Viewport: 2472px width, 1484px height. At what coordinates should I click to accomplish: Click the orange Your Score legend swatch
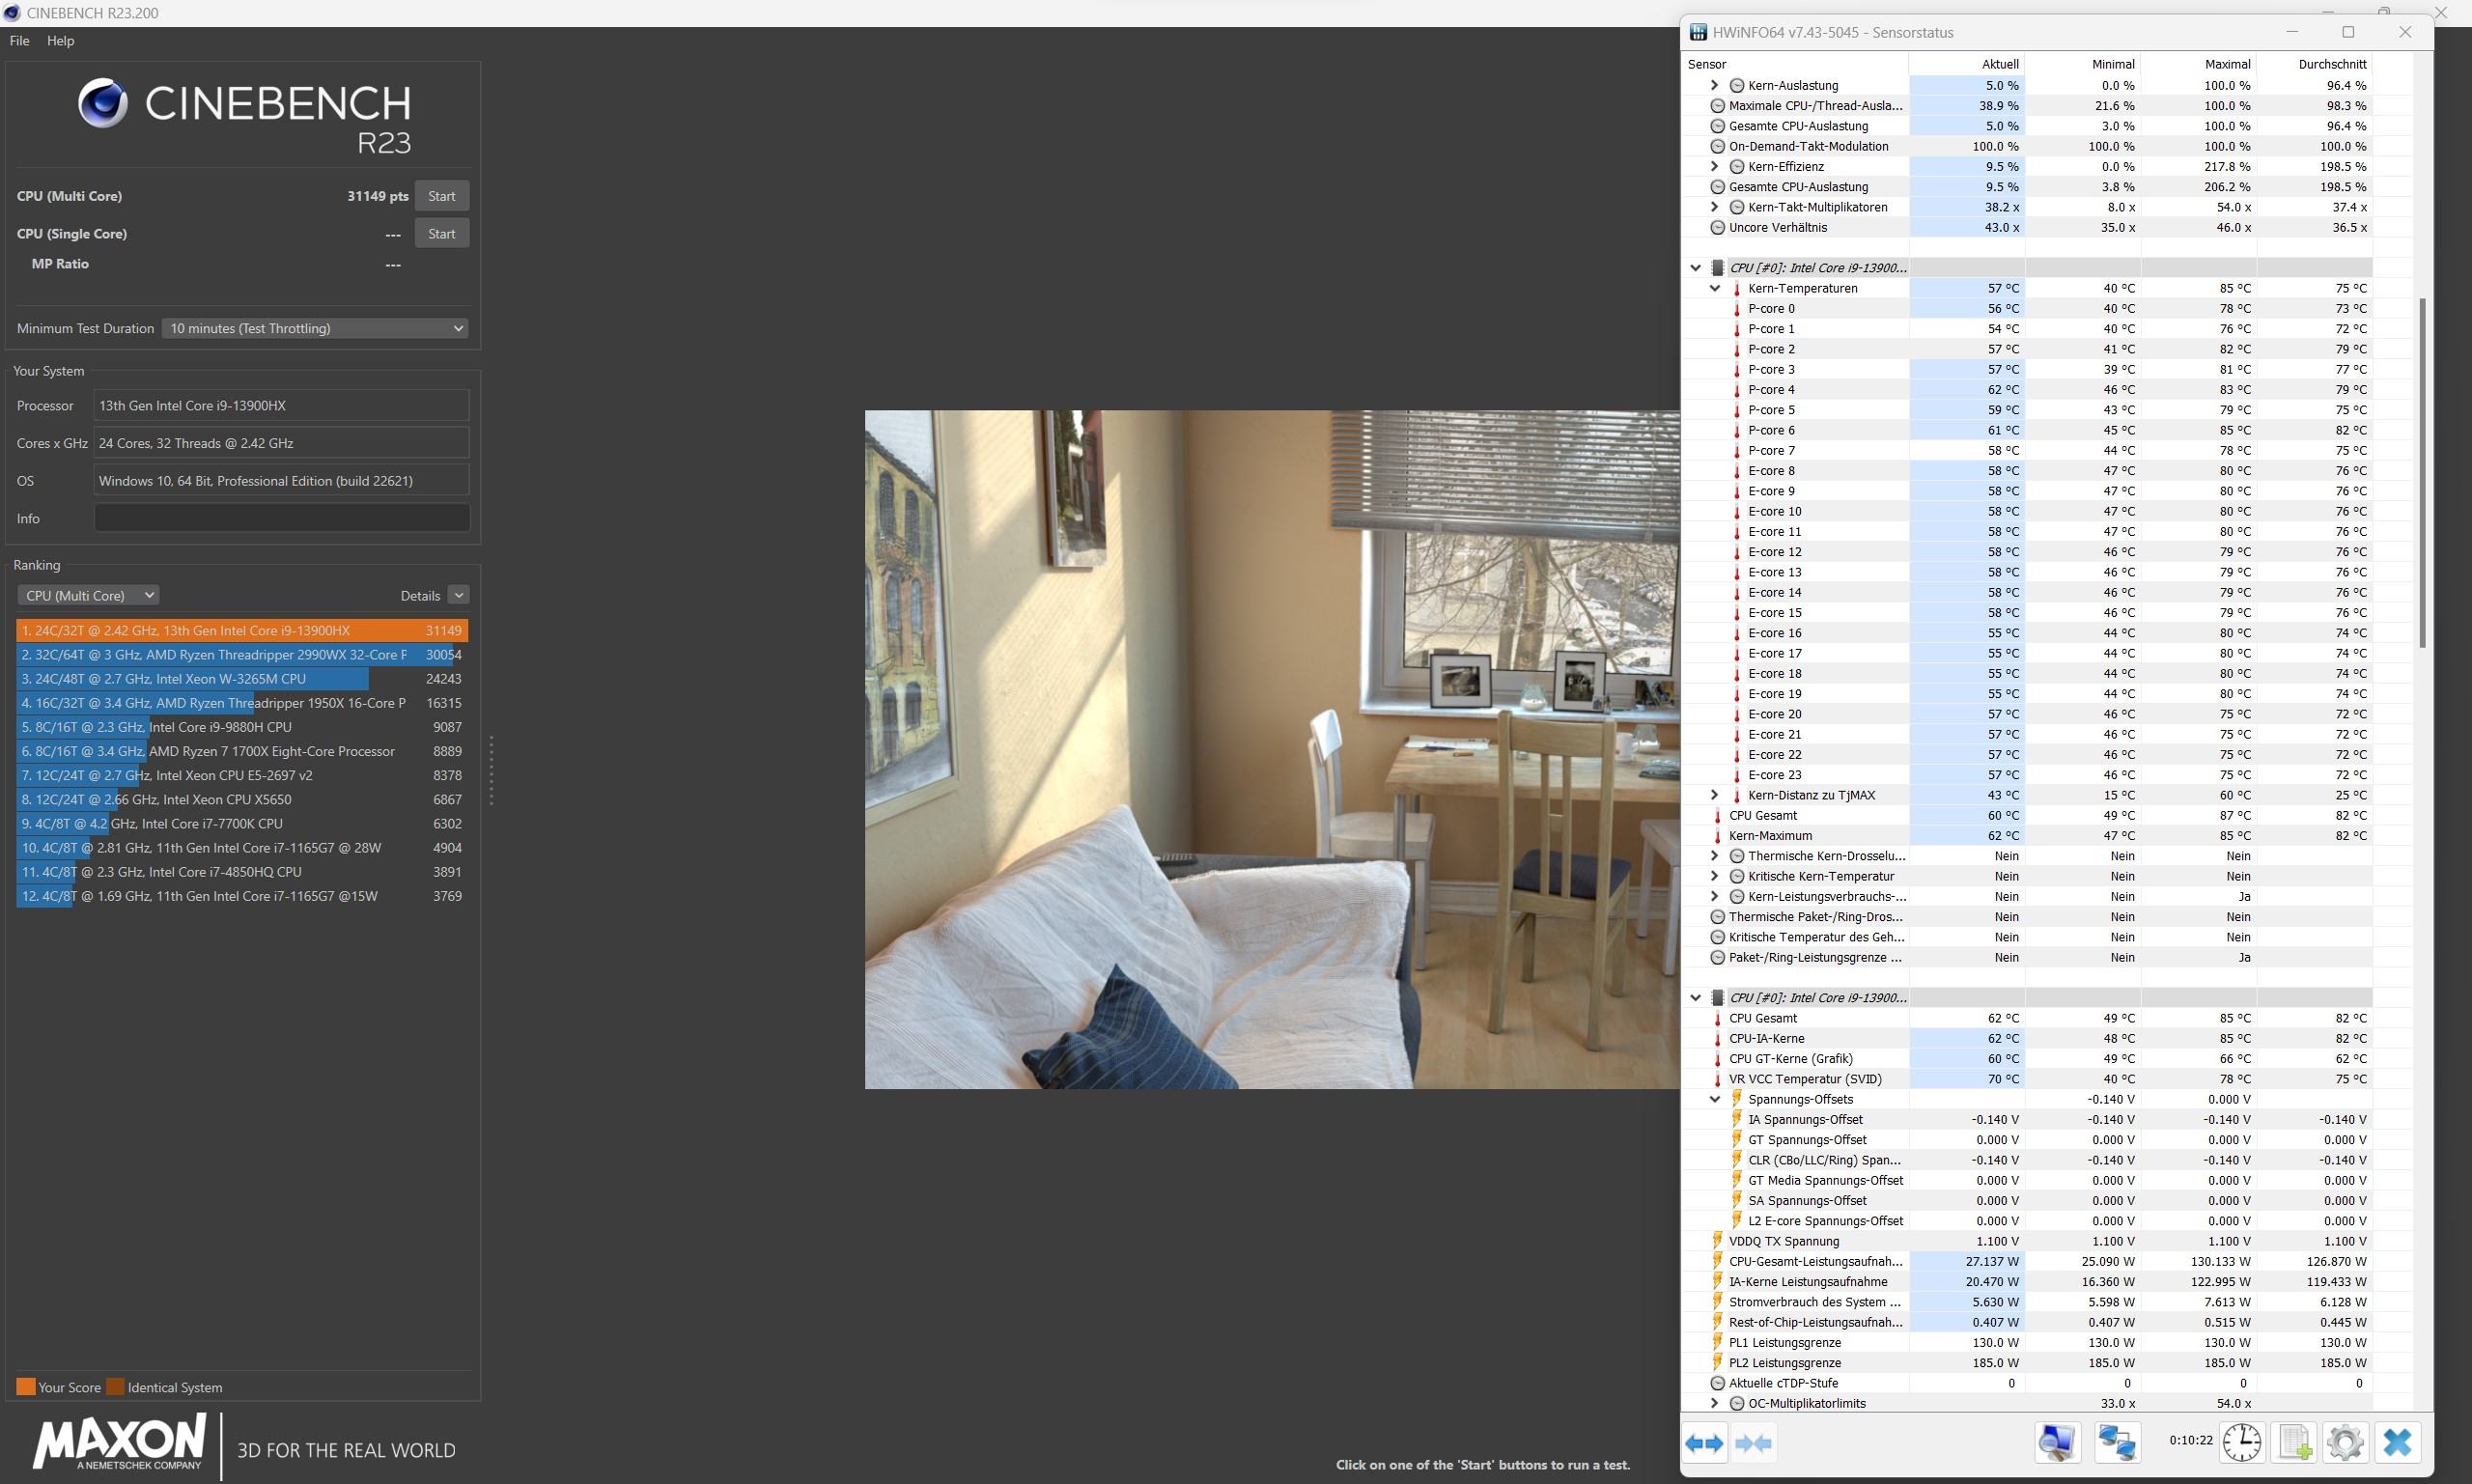click(x=26, y=1387)
